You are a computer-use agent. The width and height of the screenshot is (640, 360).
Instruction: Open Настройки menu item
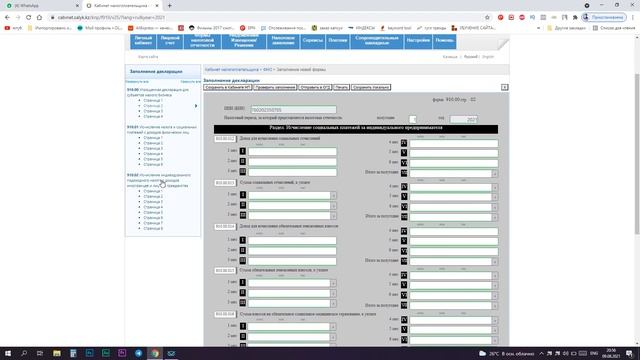[418, 41]
